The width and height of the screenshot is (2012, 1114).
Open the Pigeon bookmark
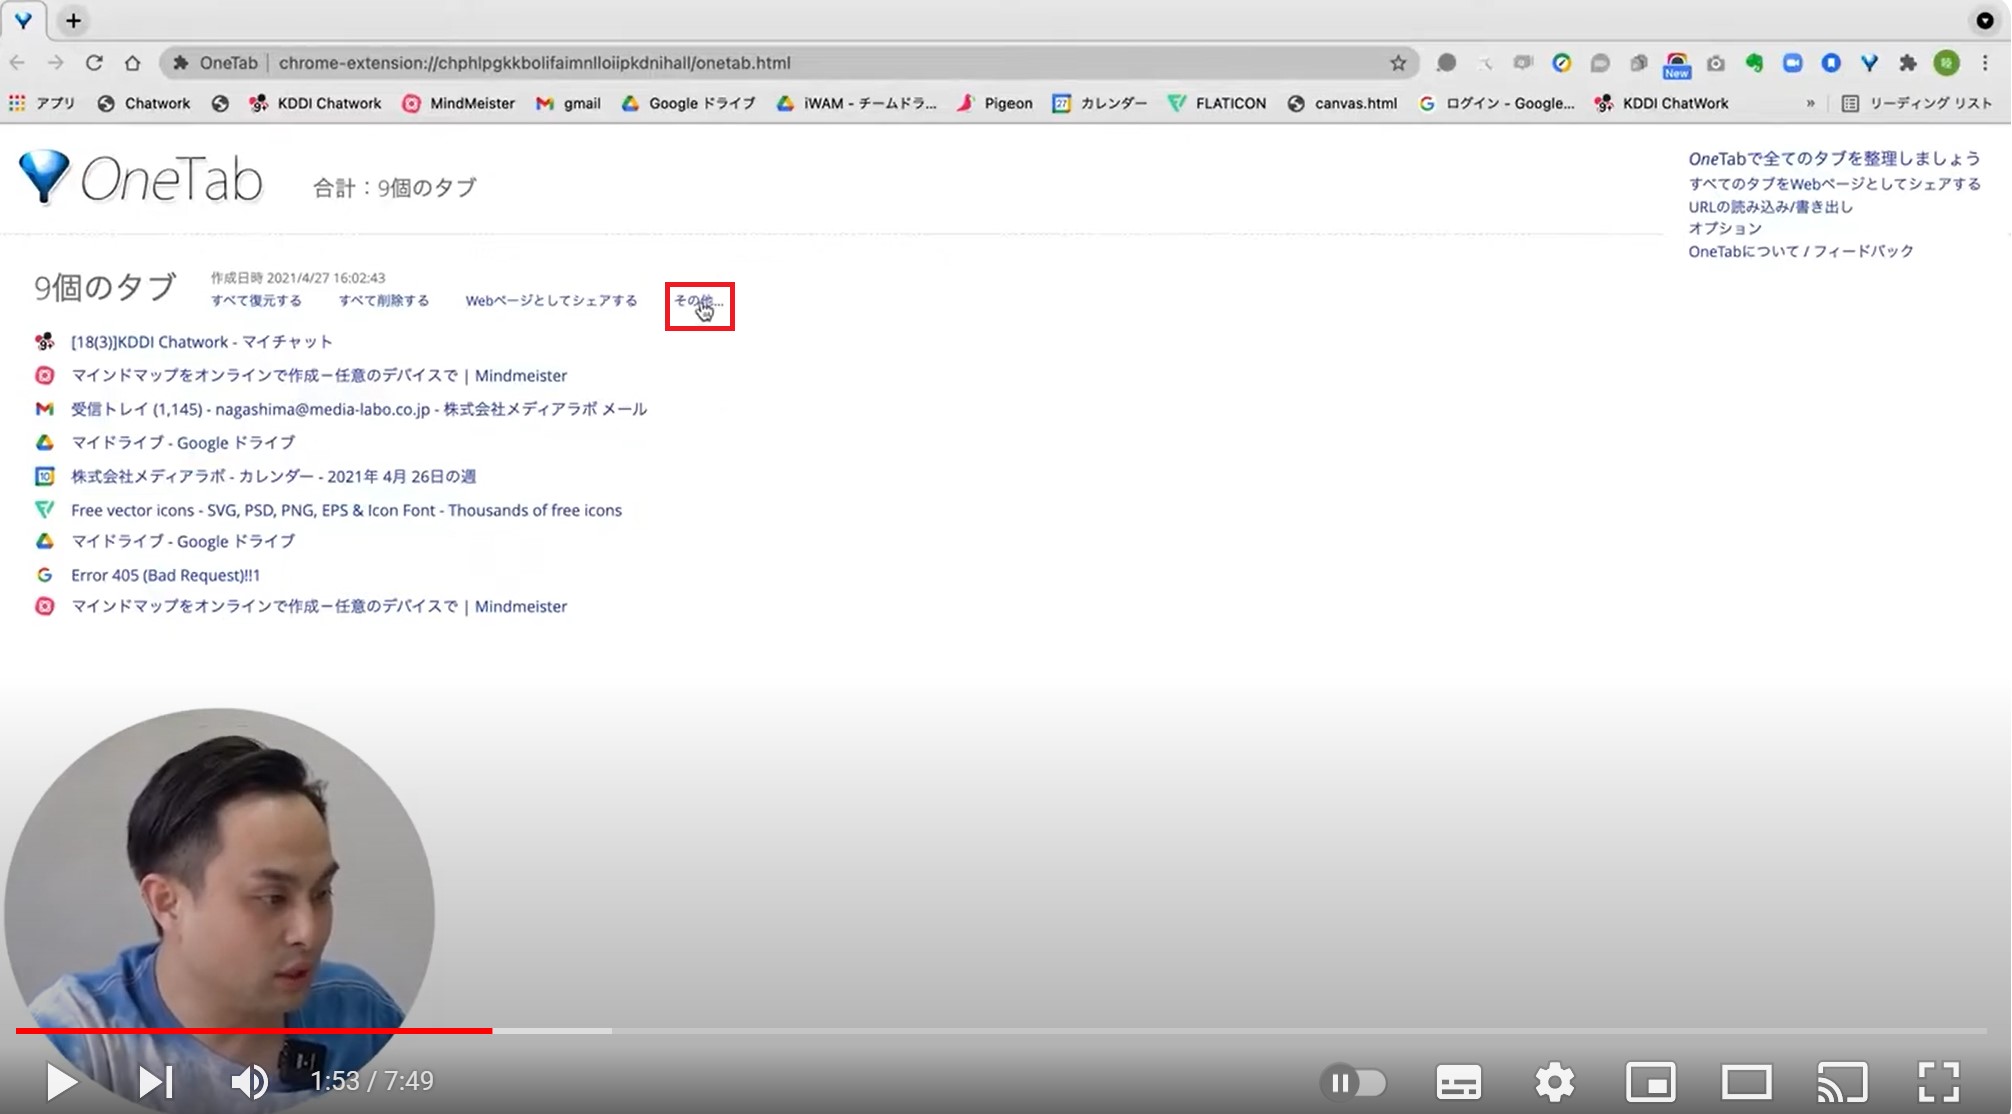995,103
